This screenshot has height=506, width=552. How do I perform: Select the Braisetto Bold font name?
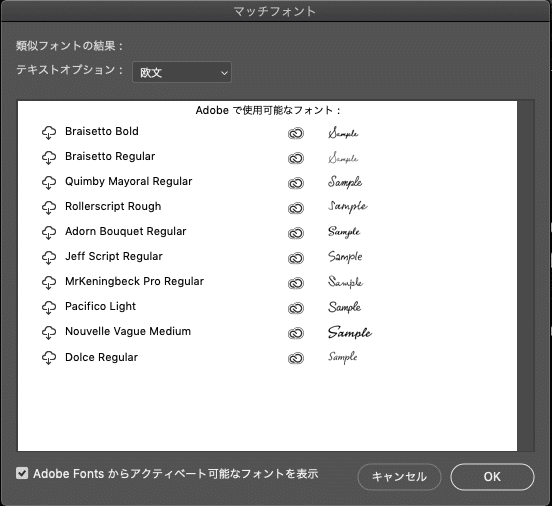point(102,131)
